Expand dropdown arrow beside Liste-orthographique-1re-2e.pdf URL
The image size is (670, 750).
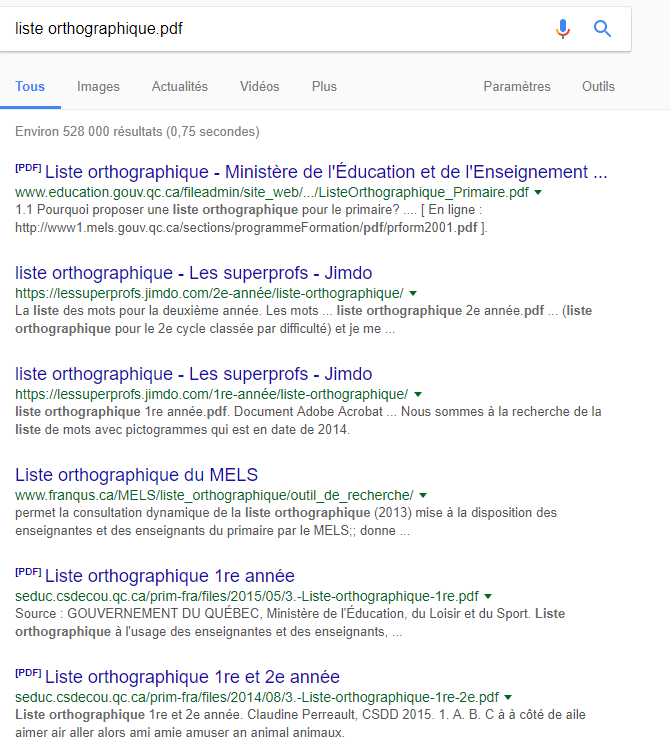[508, 697]
